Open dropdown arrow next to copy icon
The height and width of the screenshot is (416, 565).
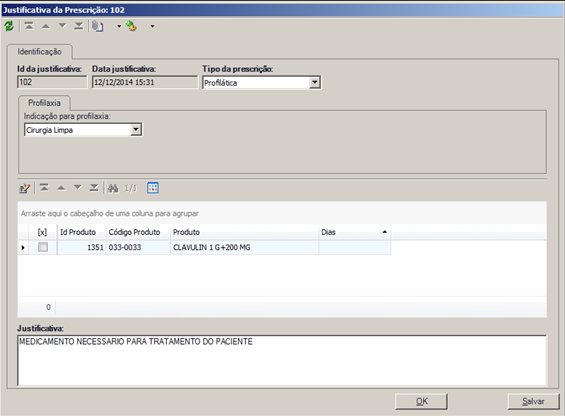click(x=119, y=26)
